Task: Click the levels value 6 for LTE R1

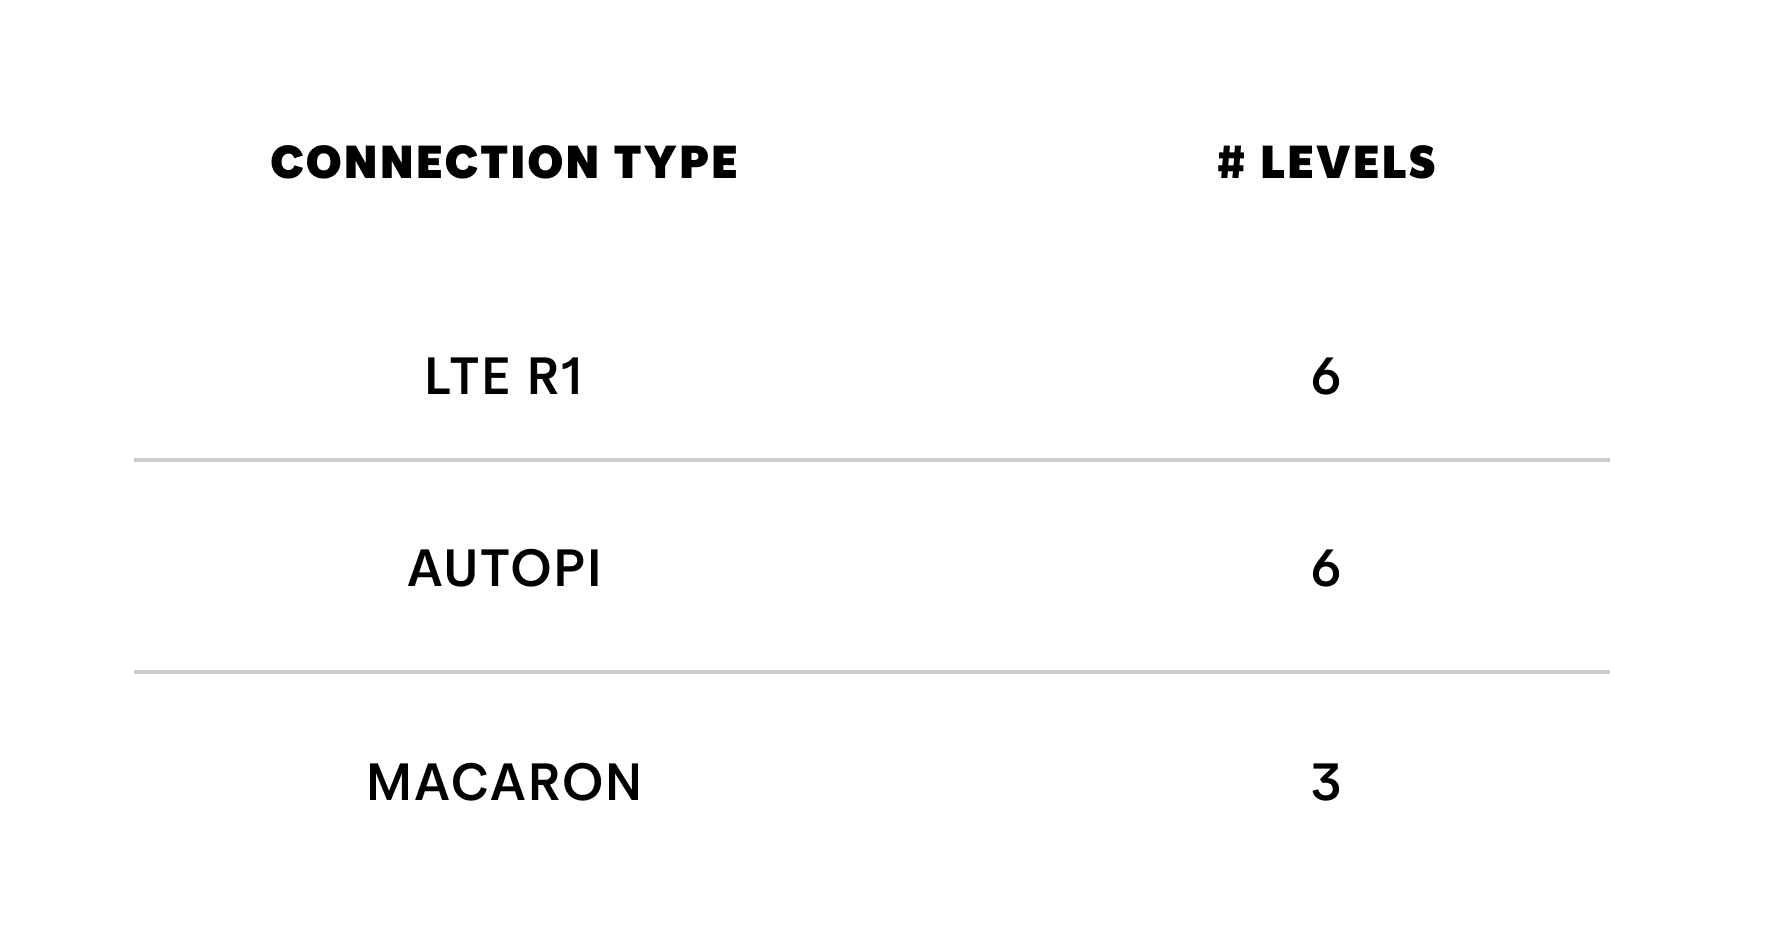Action: click(1325, 378)
